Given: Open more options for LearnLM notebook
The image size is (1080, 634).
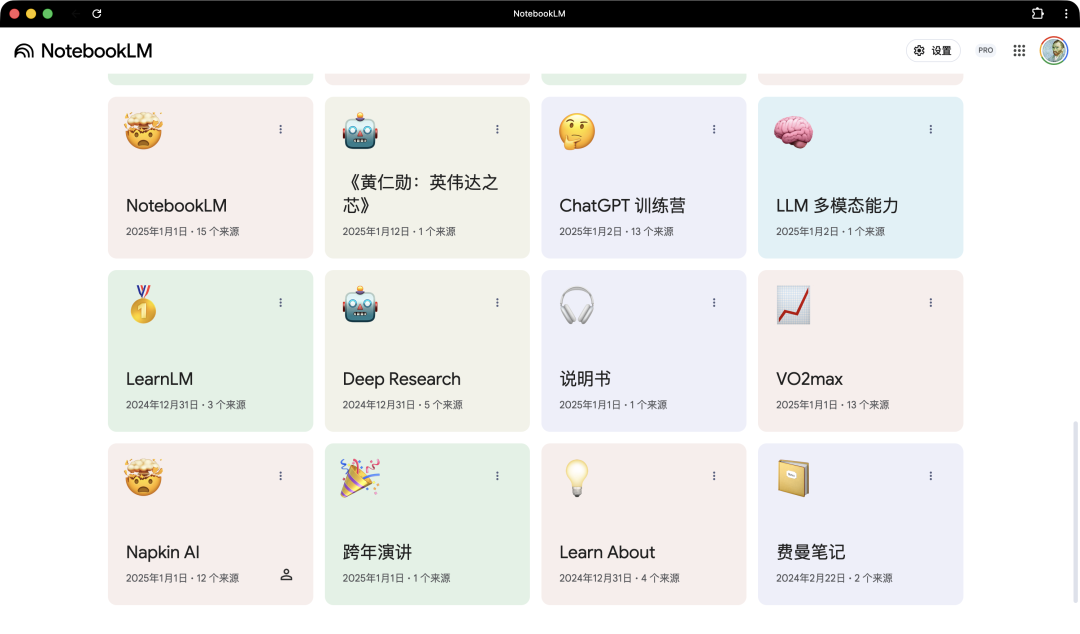Looking at the screenshot, I should [280, 303].
